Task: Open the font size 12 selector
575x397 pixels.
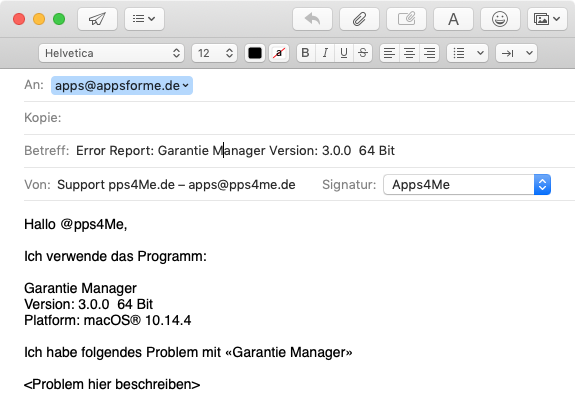Action: click(x=215, y=53)
